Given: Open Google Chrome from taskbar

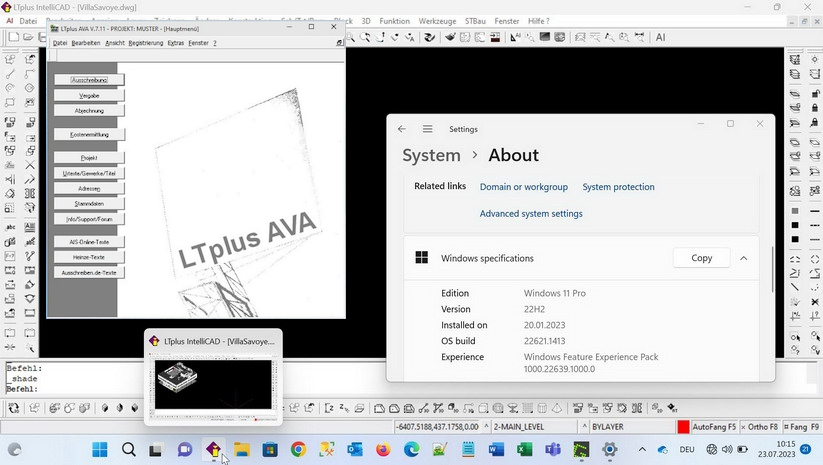Looking at the screenshot, I should click(x=298, y=449).
